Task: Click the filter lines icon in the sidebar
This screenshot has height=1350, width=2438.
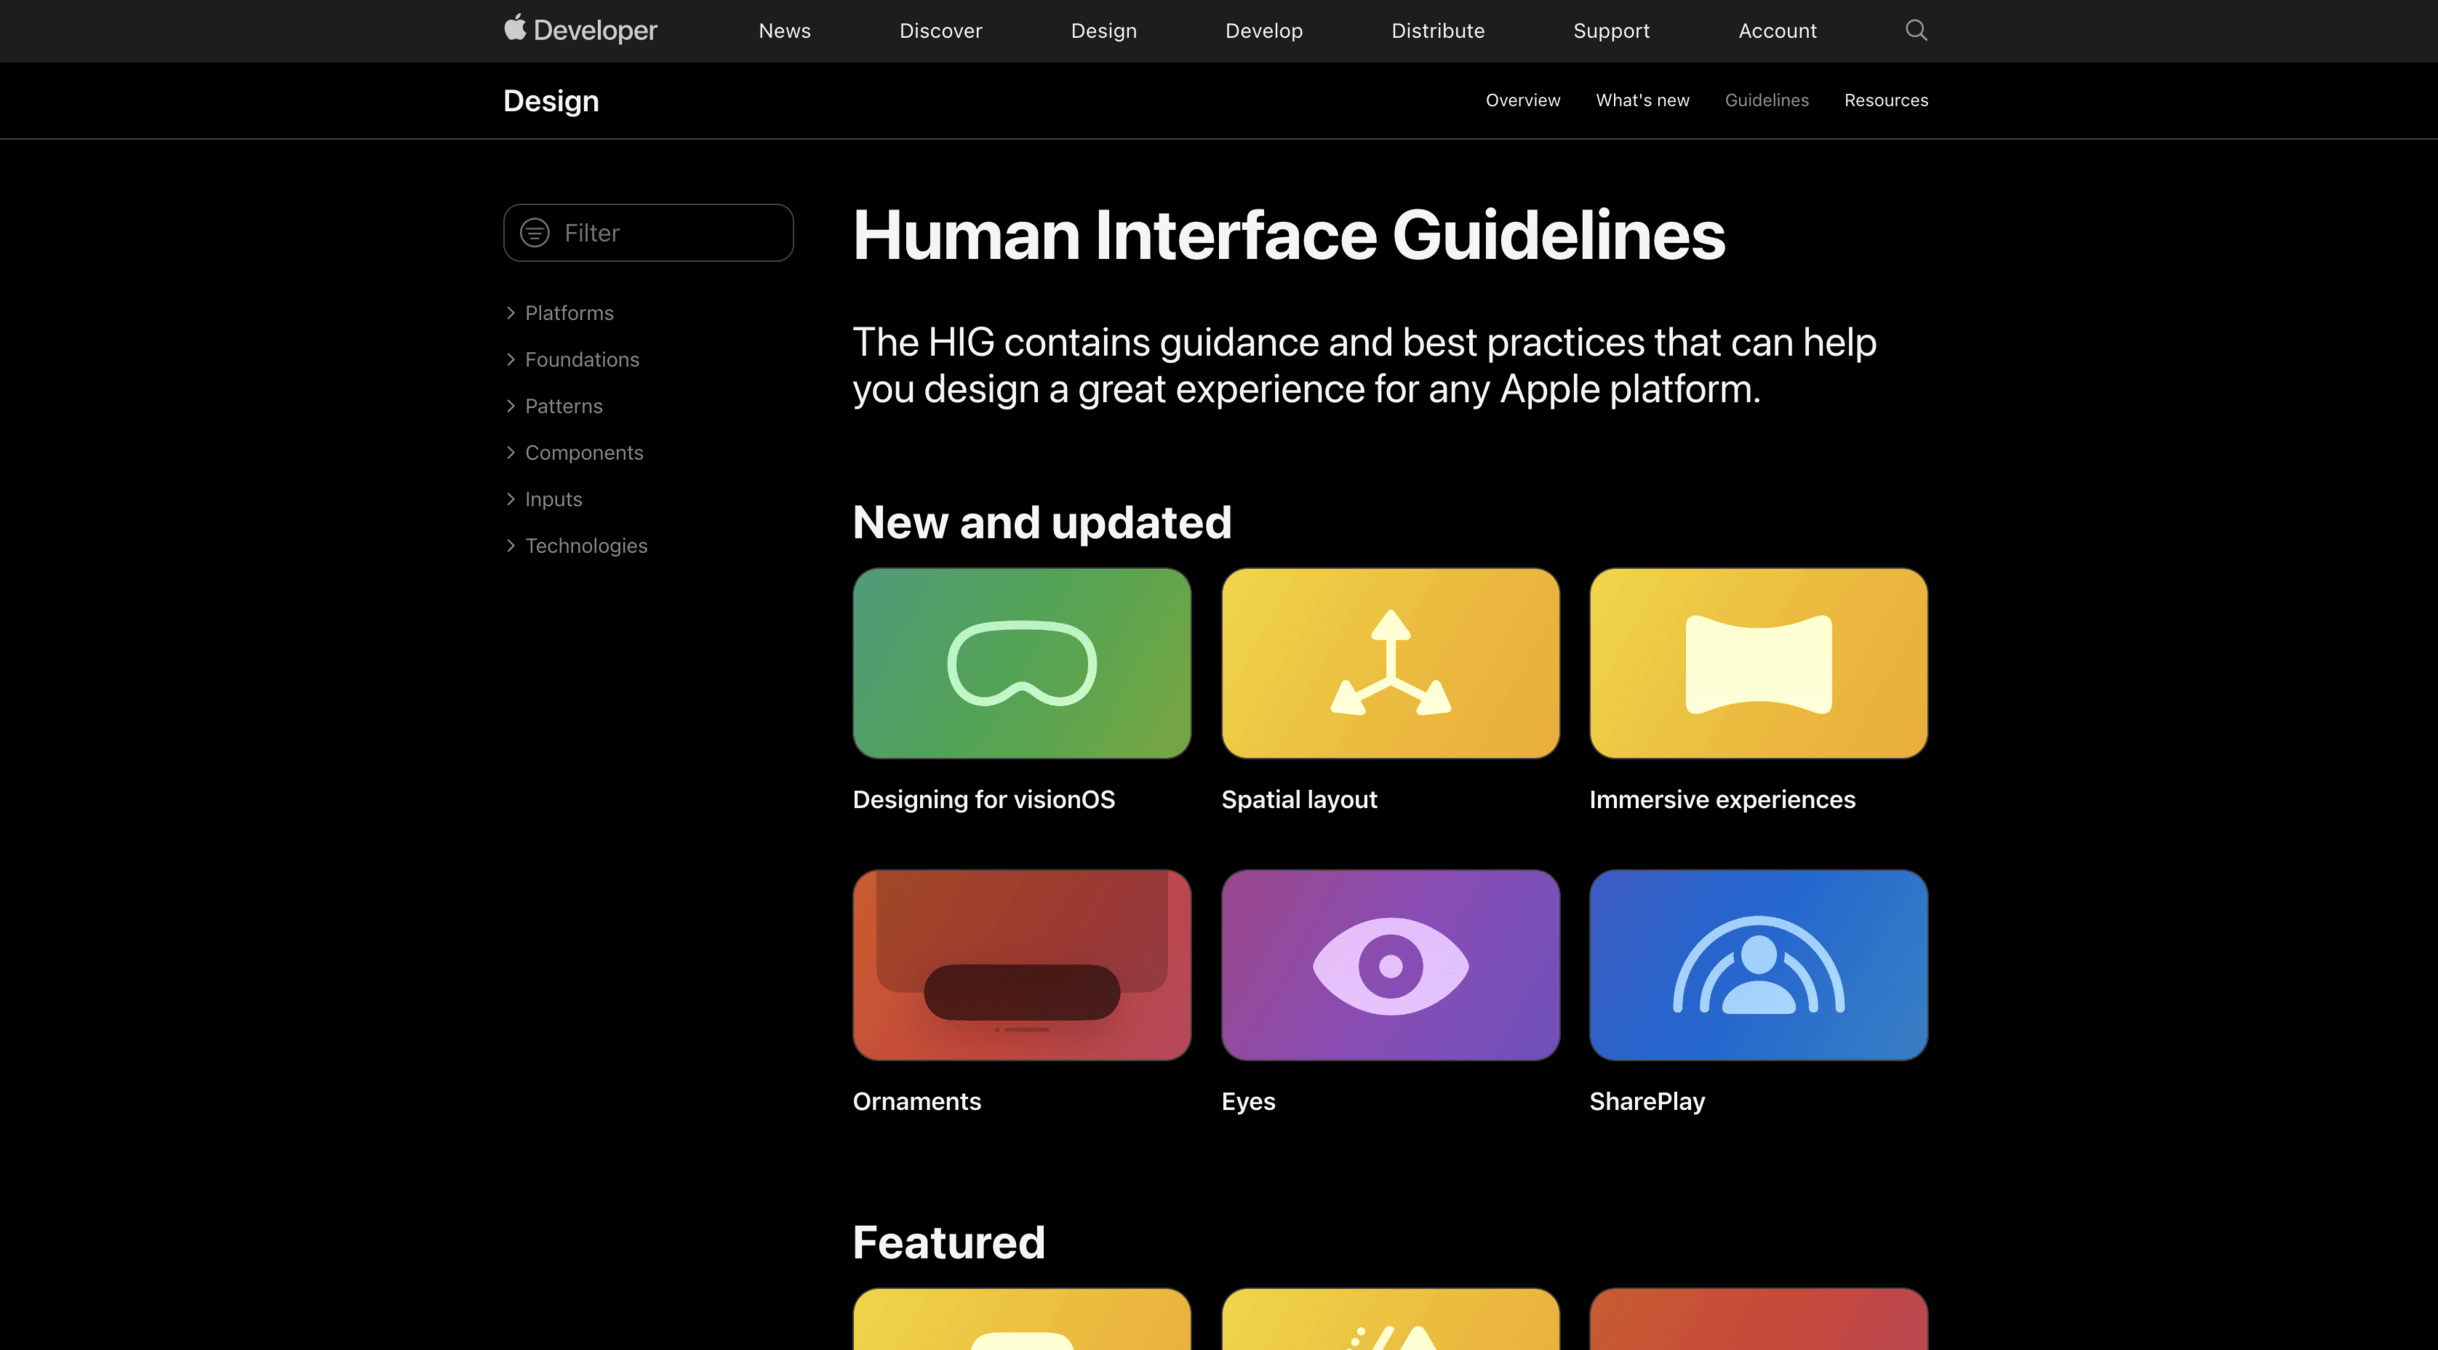Action: point(535,232)
